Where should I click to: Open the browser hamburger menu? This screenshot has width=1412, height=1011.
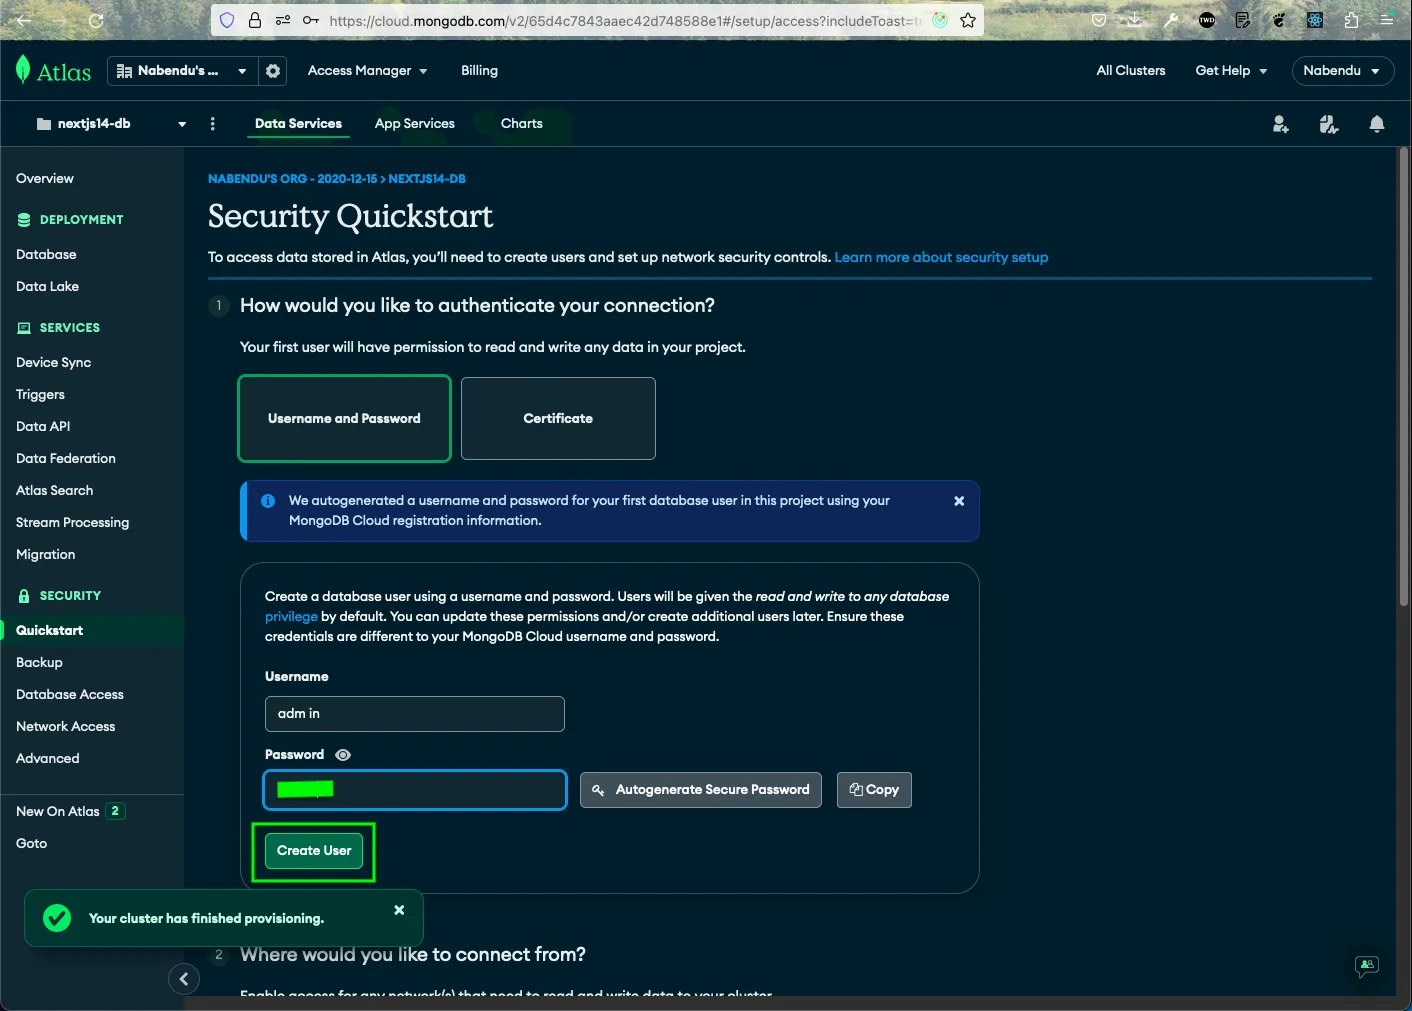(x=1387, y=20)
